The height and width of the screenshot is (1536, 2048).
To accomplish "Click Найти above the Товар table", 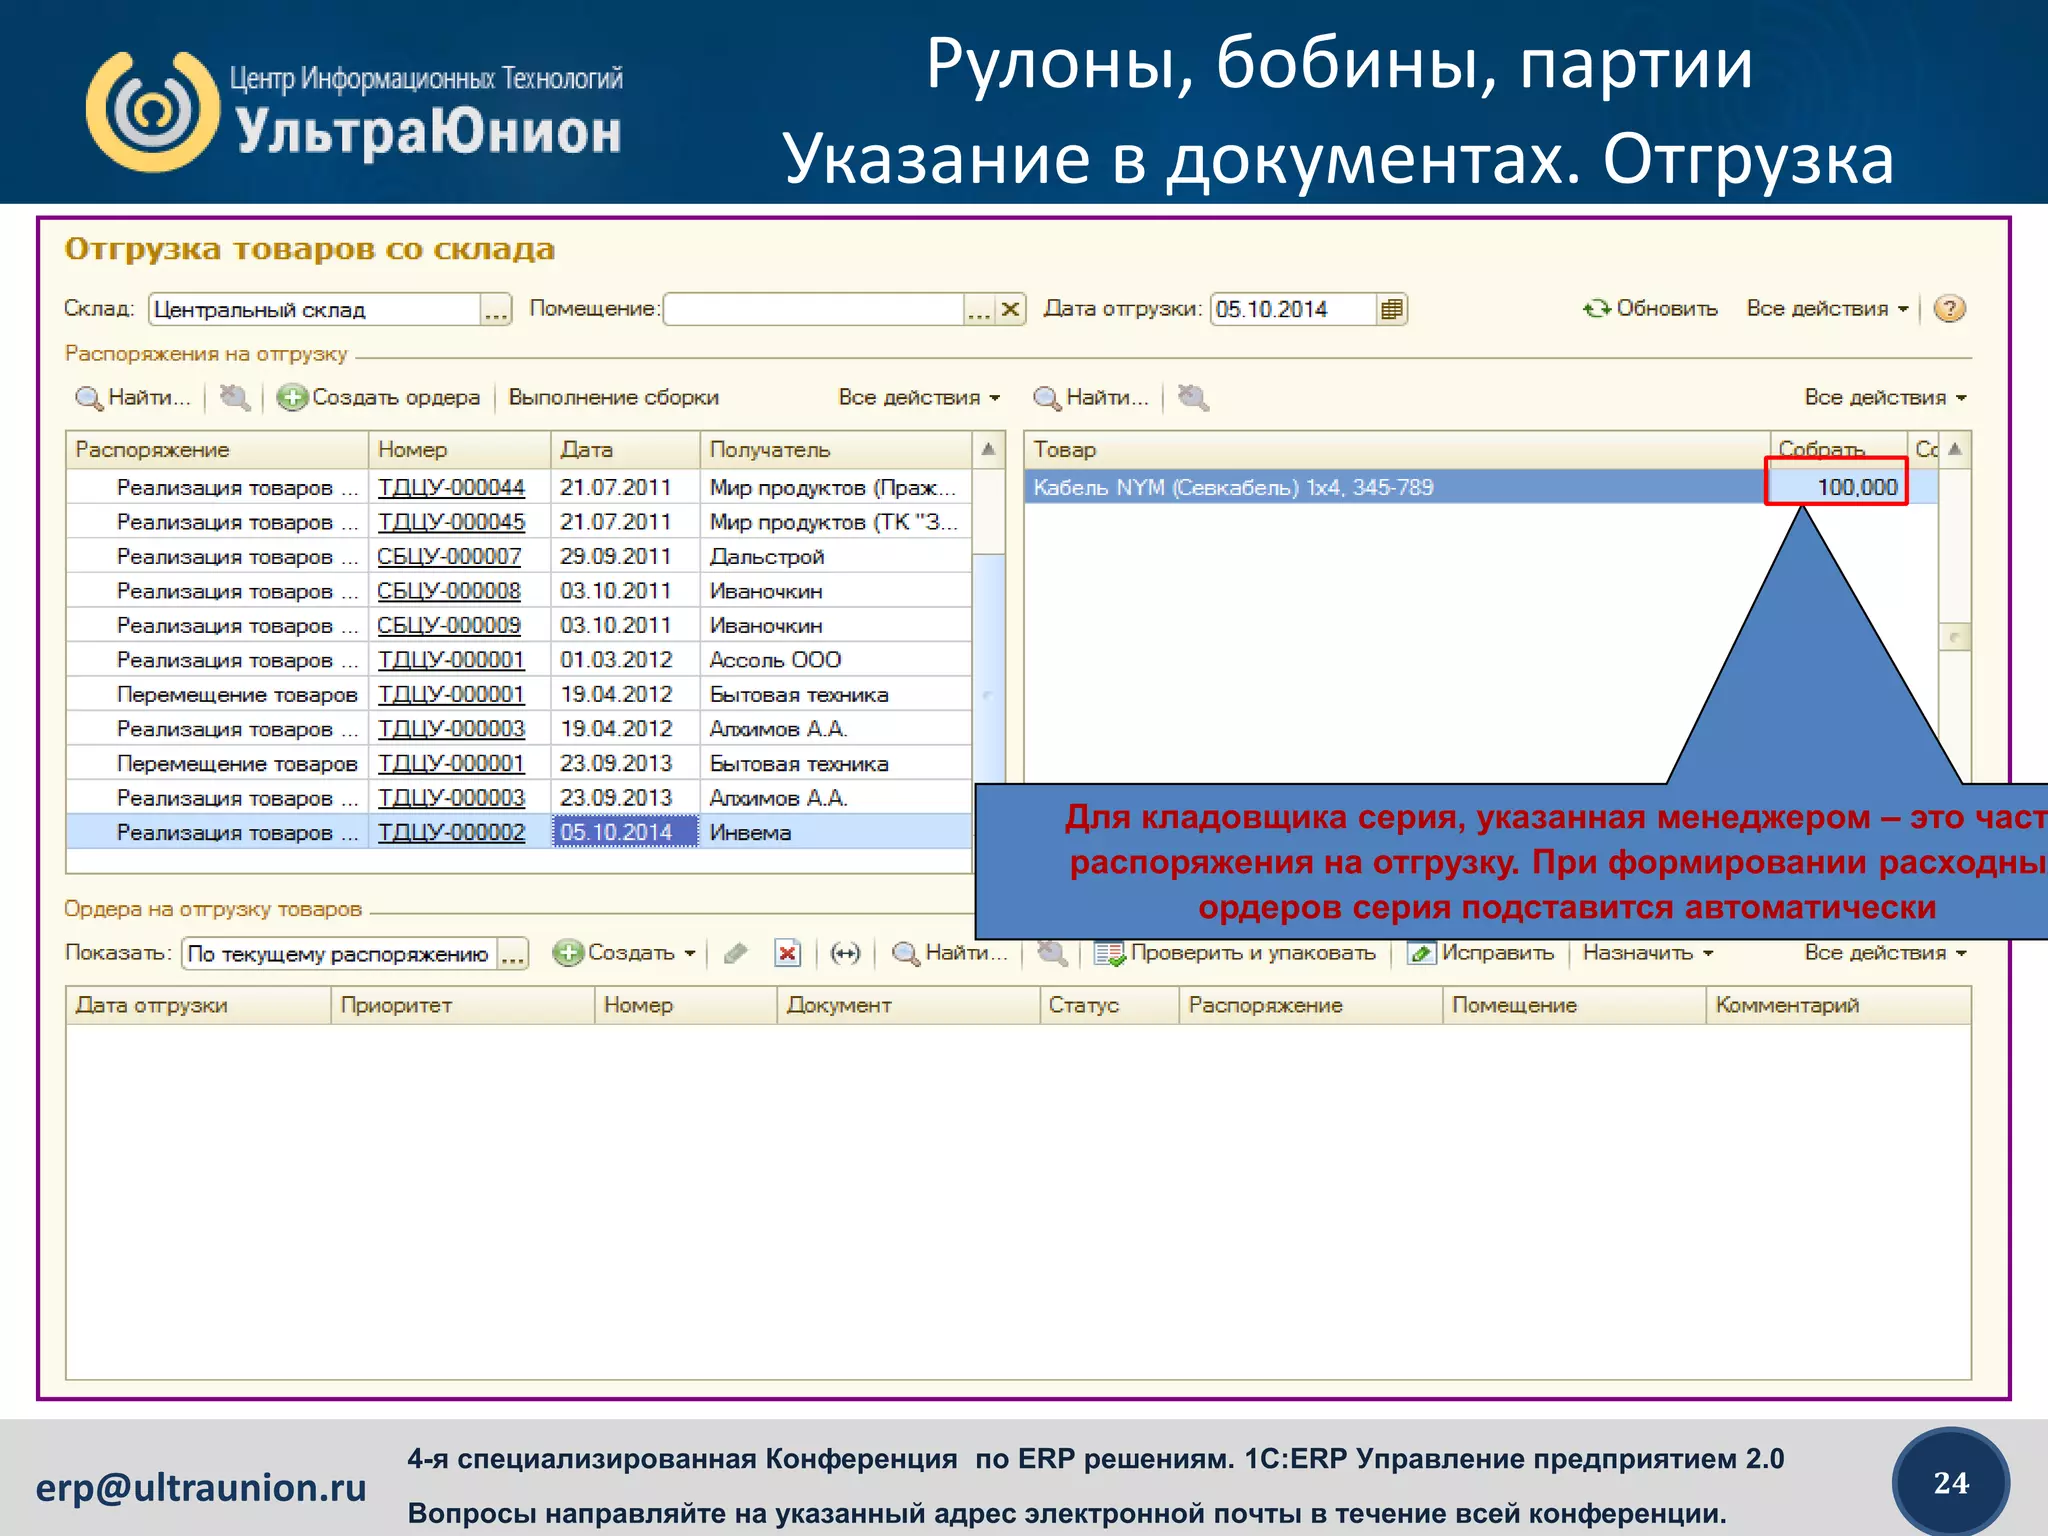I will pyautogui.click(x=1091, y=398).
